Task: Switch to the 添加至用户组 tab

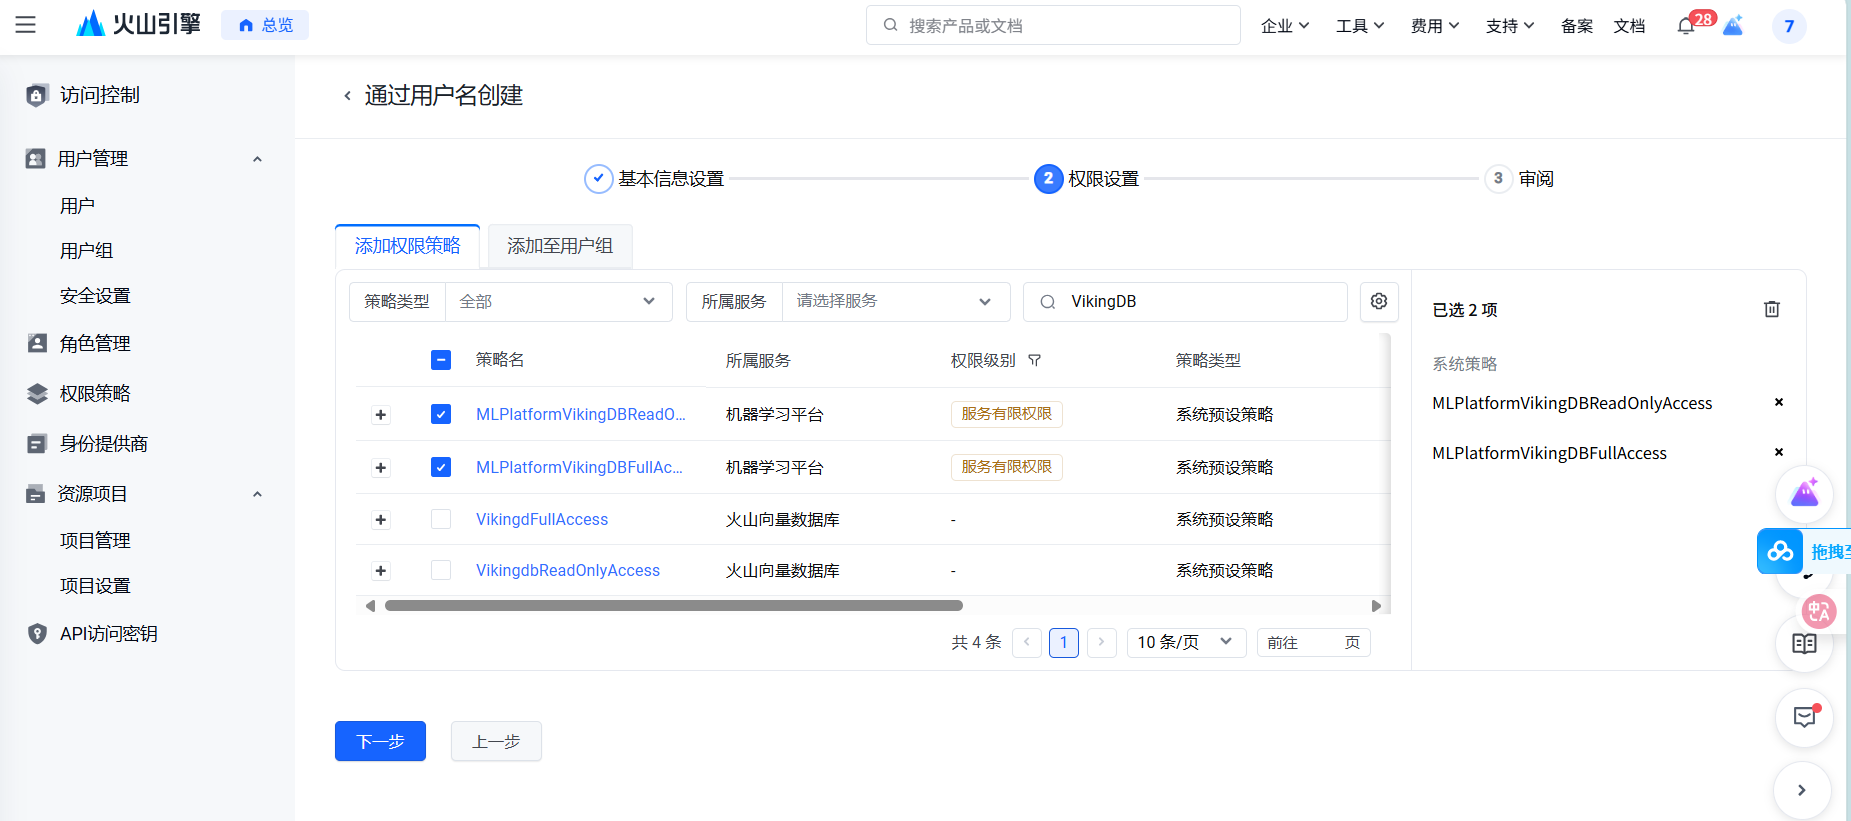Action: point(560,246)
